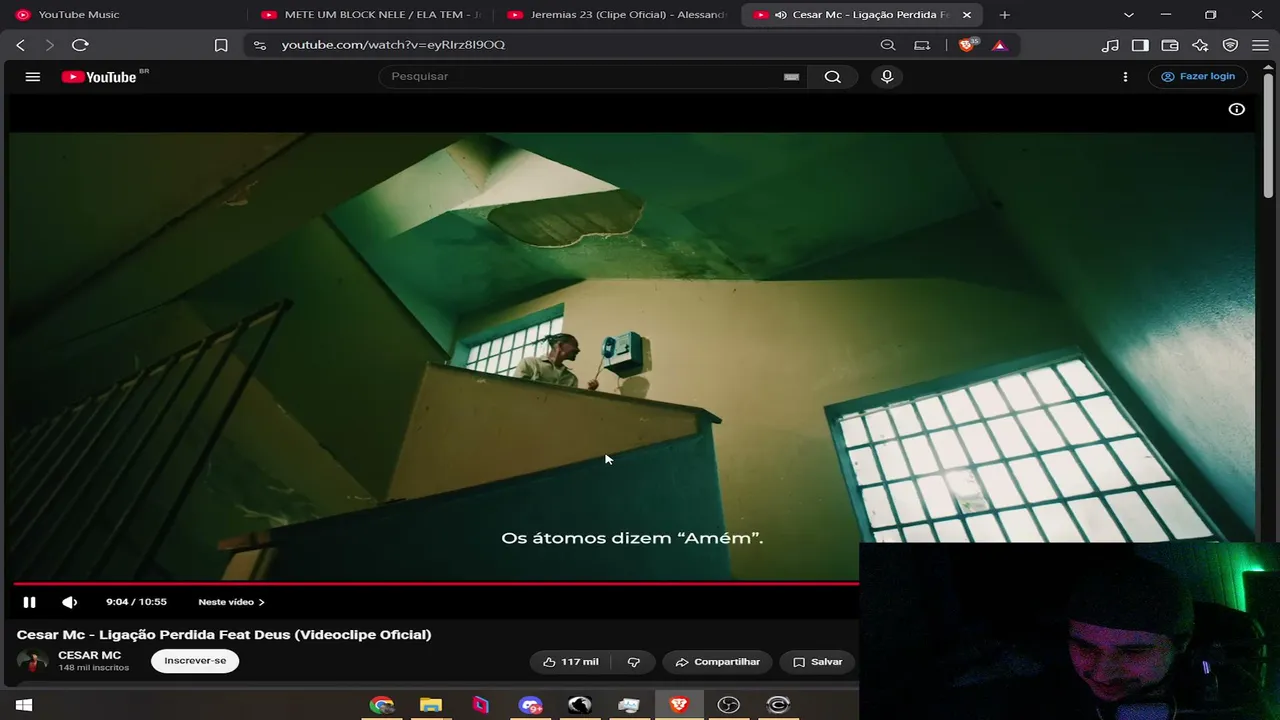Open the media control music-note icon
The image size is (1280, 720).
point(1110,45)
